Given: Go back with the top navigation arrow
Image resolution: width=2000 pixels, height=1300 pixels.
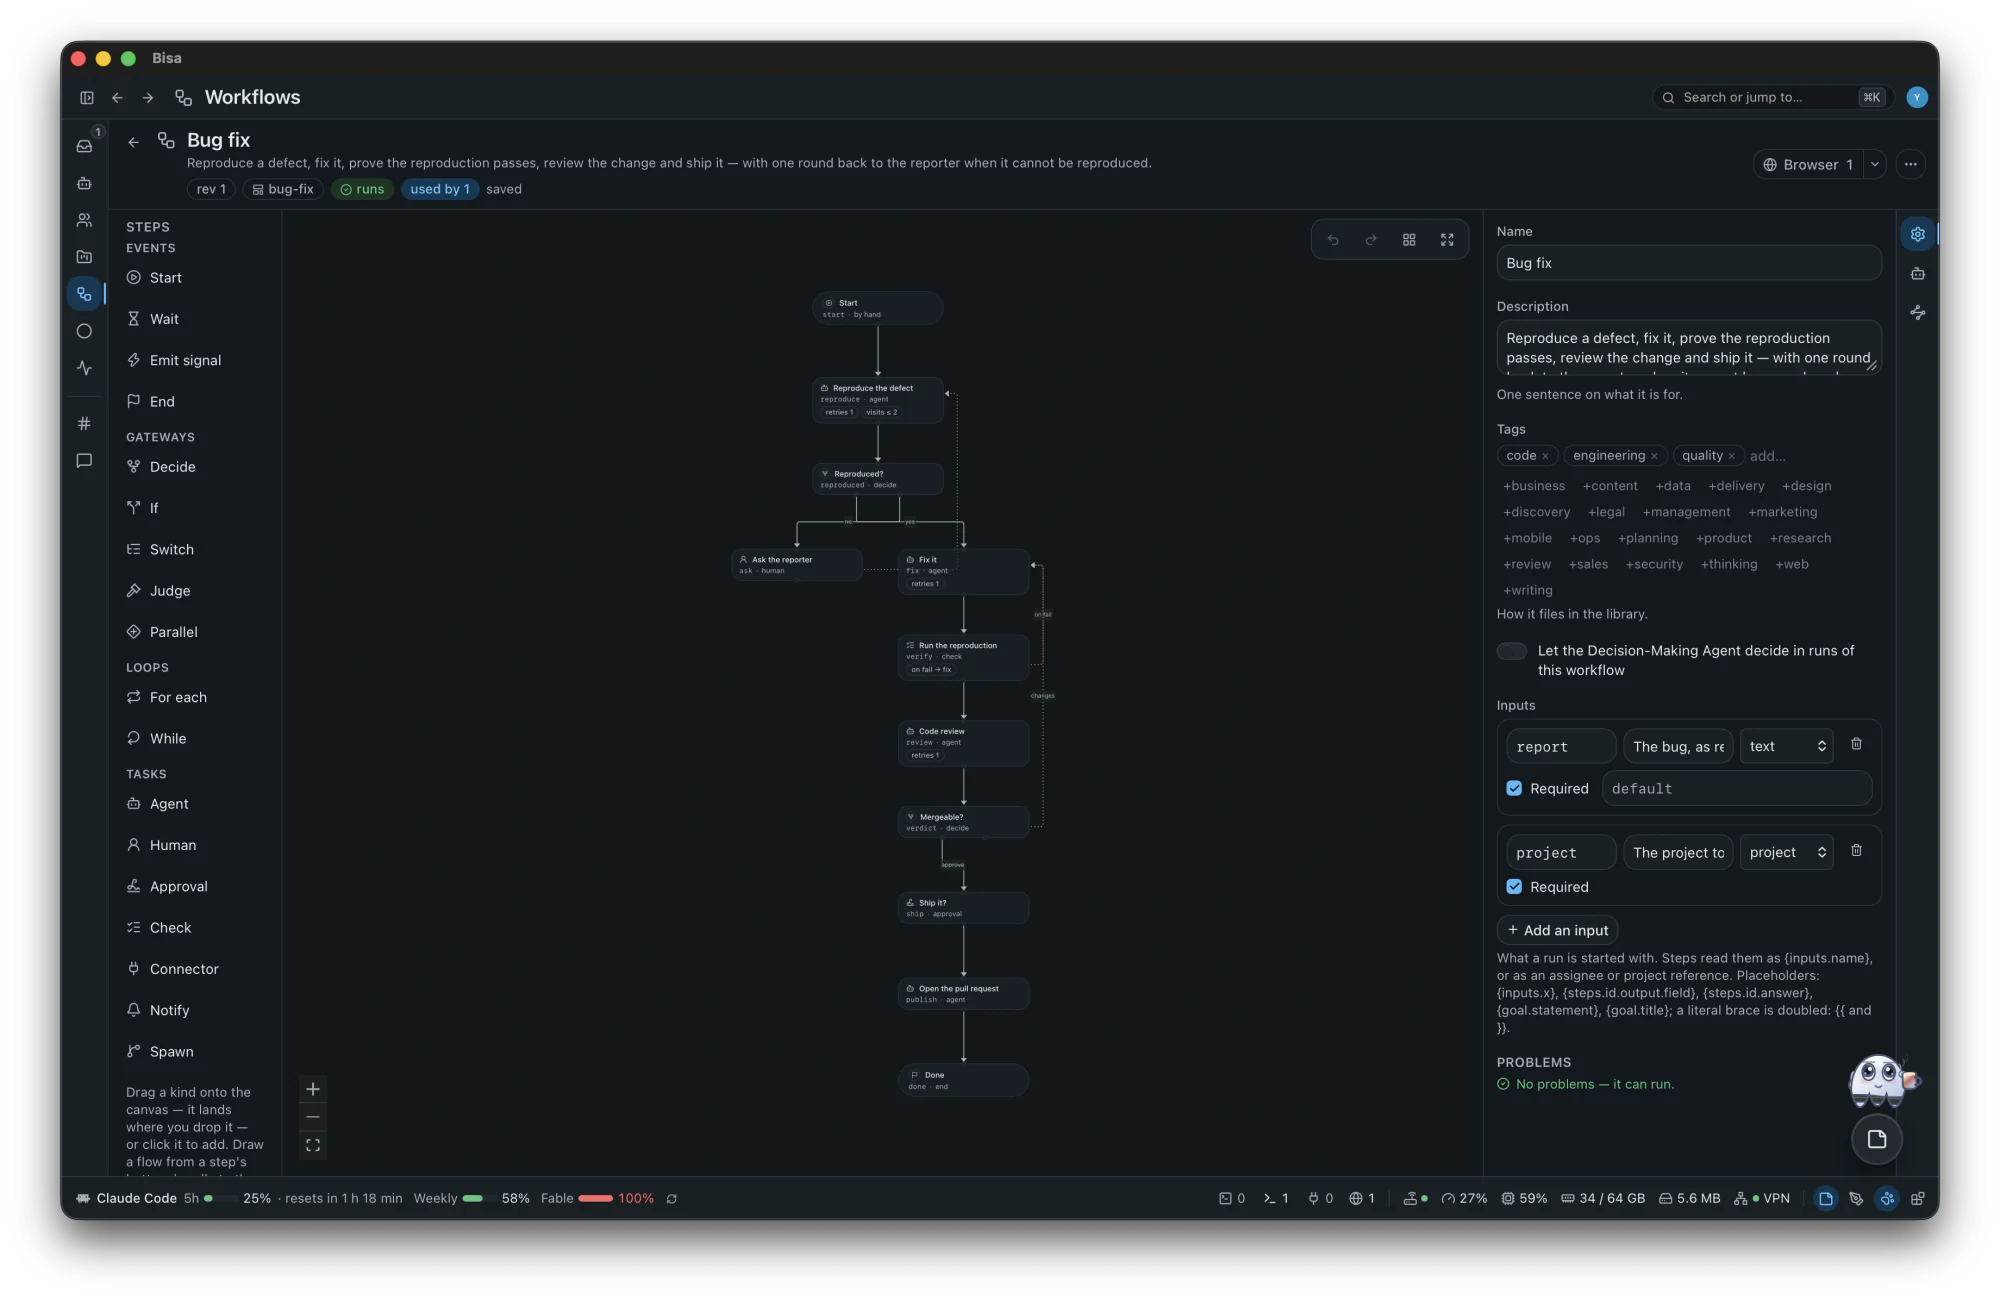Looking at the screenshot, I should [117, 98].
